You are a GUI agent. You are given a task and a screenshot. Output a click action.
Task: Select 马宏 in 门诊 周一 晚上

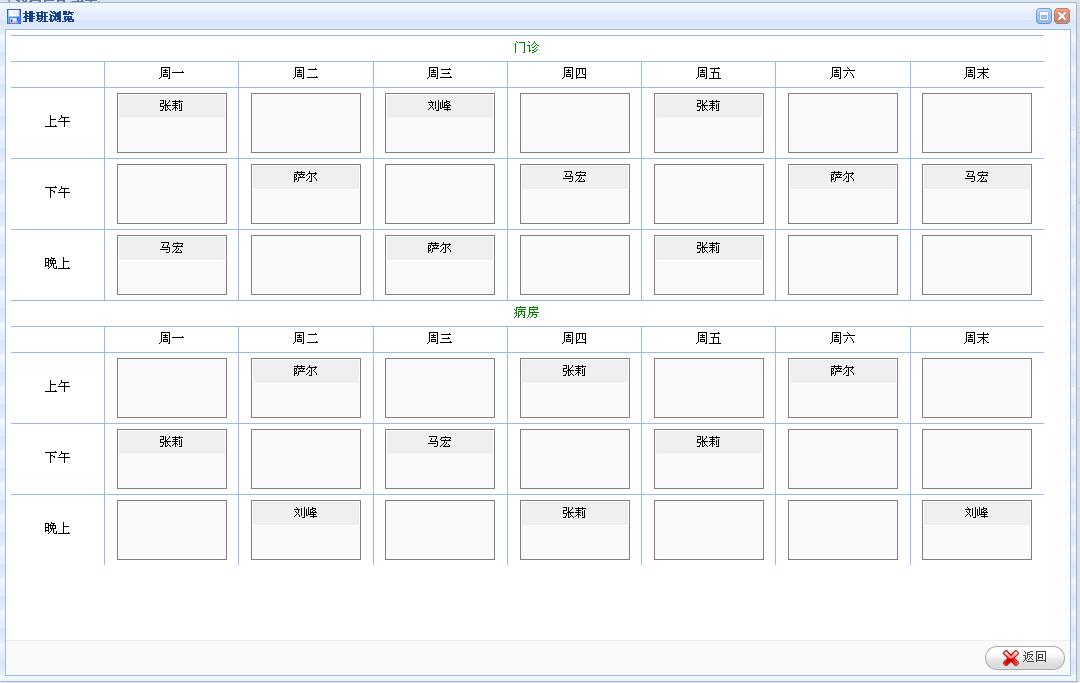172,247
